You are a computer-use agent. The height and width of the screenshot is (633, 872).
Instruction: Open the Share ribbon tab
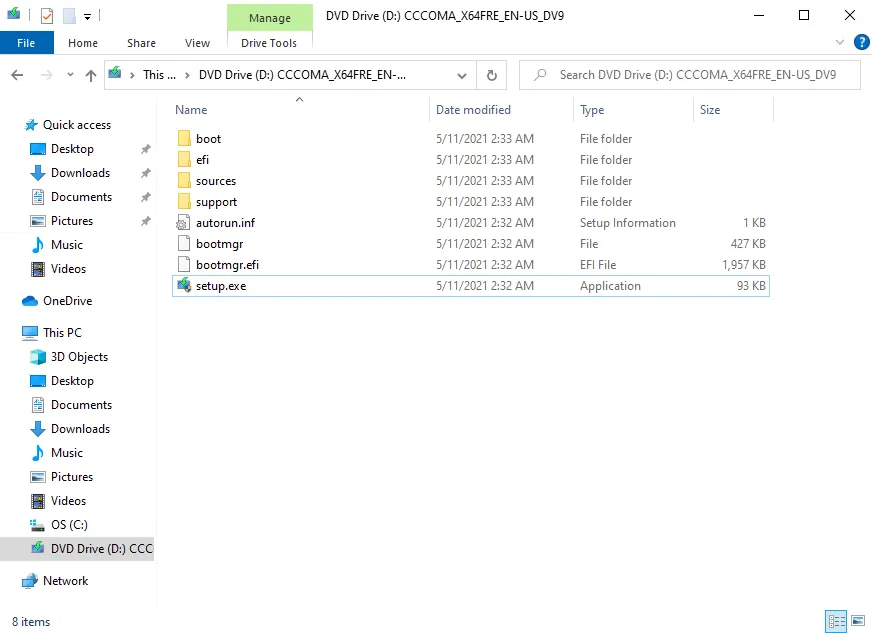(x=141, y=43)
